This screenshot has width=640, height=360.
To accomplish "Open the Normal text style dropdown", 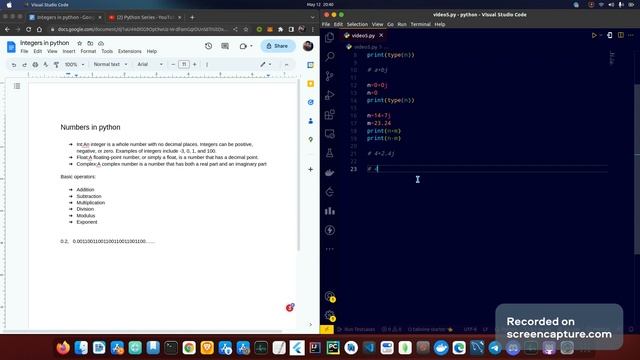I will tap(110, 64).
